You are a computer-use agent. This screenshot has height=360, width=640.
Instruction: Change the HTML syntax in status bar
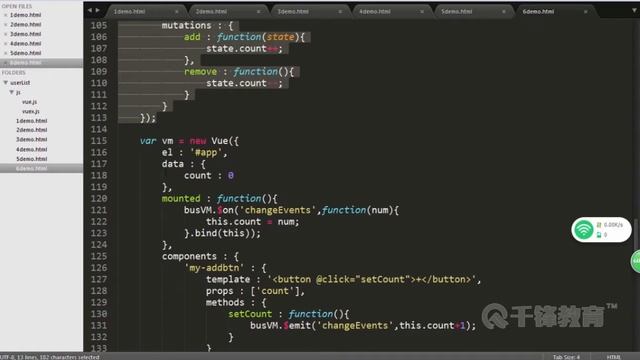[613, 357]
